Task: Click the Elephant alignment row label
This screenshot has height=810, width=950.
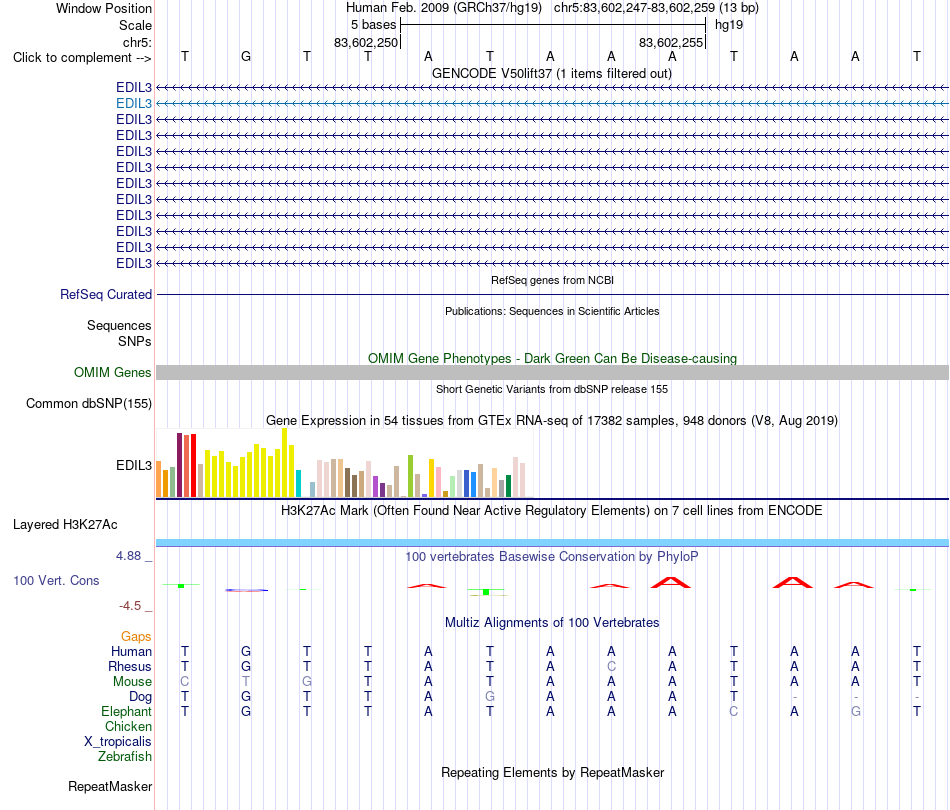Action: click(x=127, y=711)
